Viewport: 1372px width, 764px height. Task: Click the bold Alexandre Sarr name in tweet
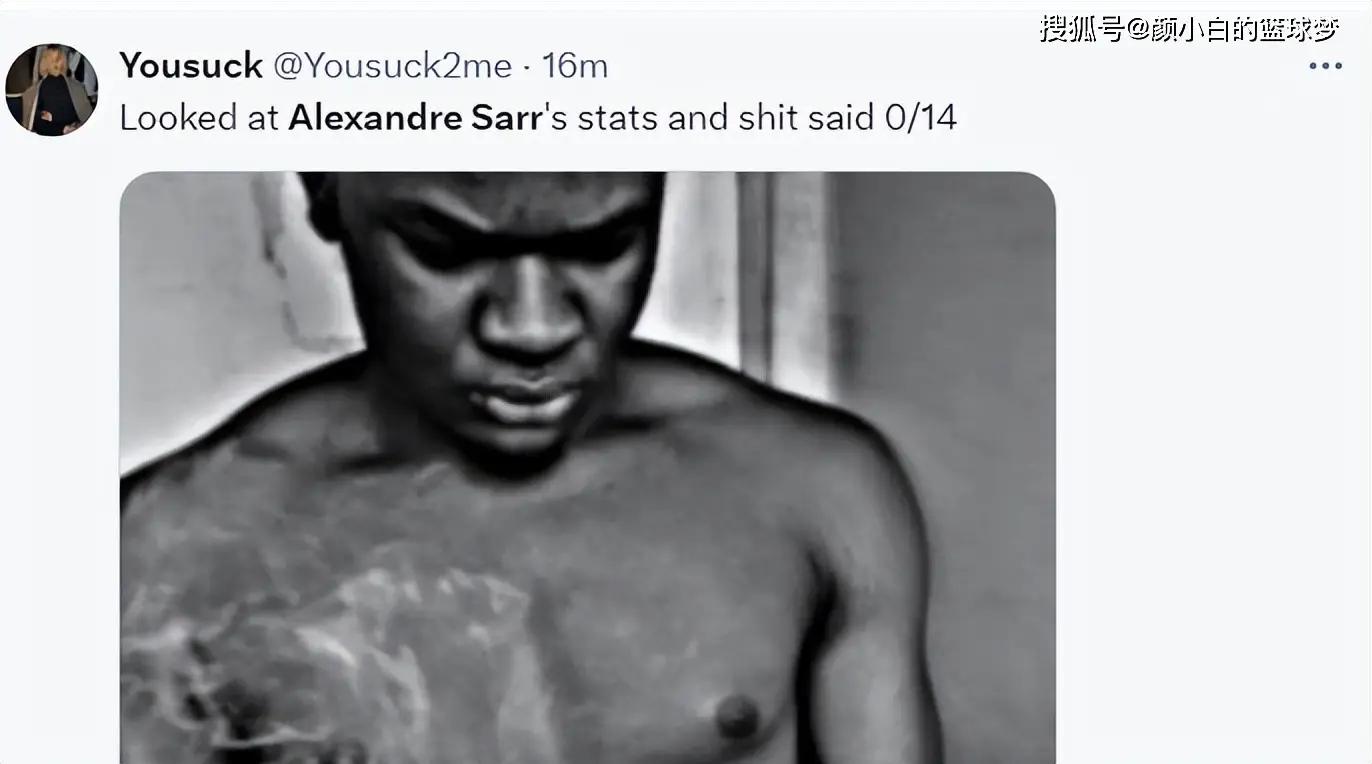pyautogui.click(x=415, y=118)
